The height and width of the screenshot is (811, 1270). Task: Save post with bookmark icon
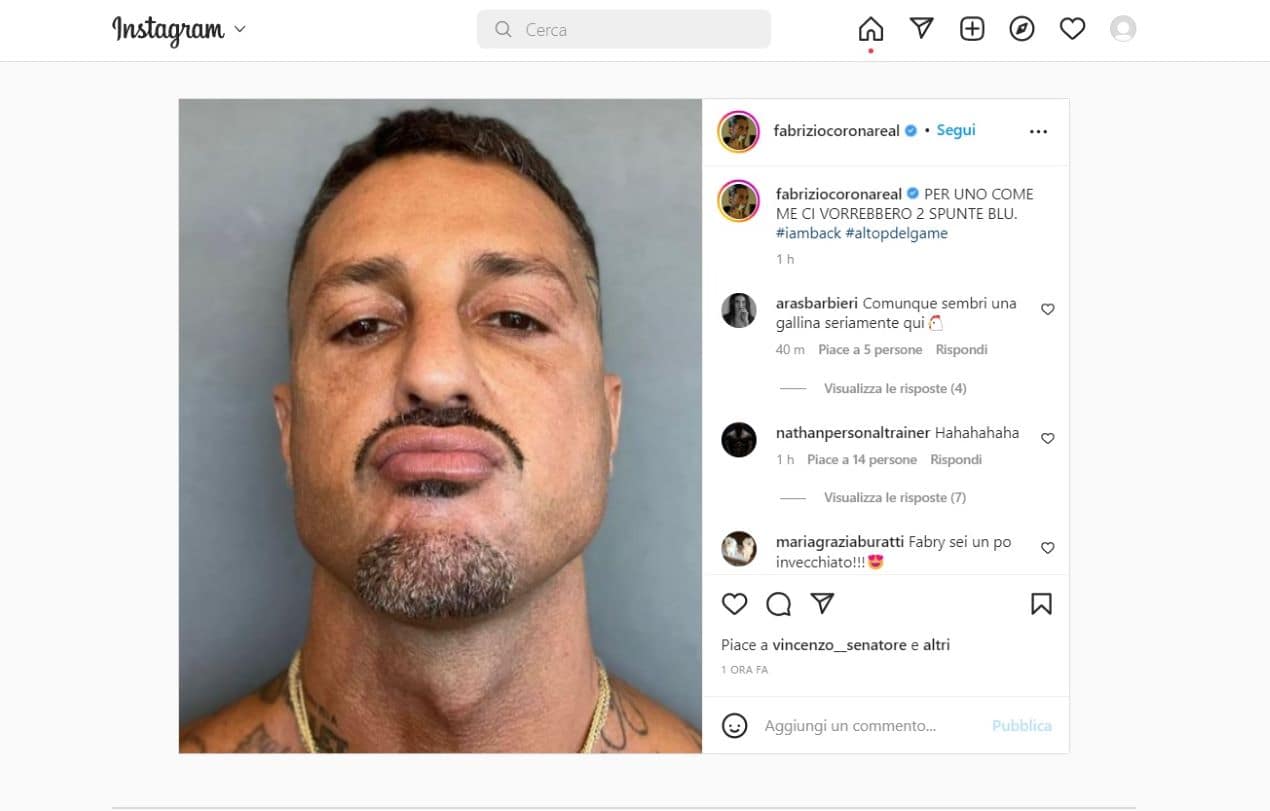tap(1041, 604)
